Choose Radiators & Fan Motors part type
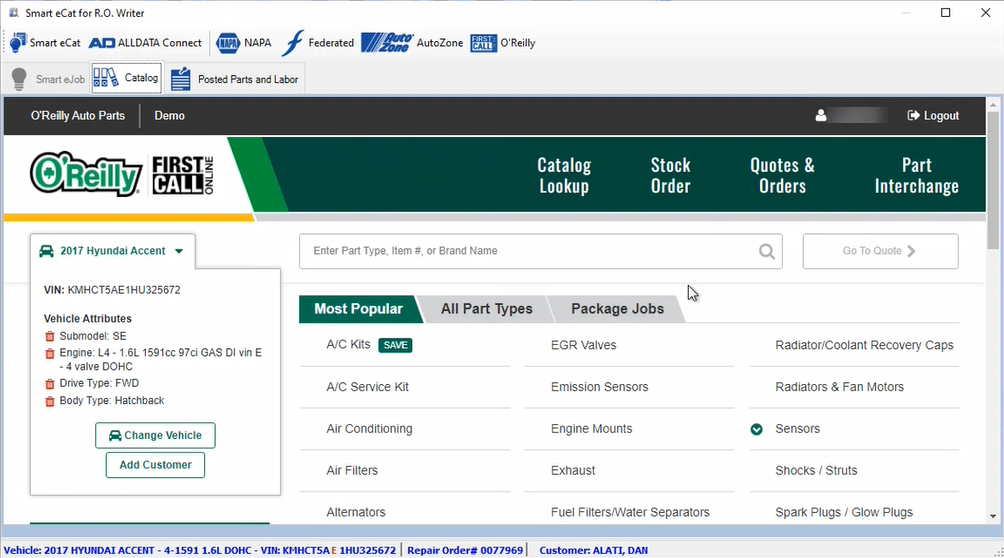 pyautogui.click(x=839, y=387)
